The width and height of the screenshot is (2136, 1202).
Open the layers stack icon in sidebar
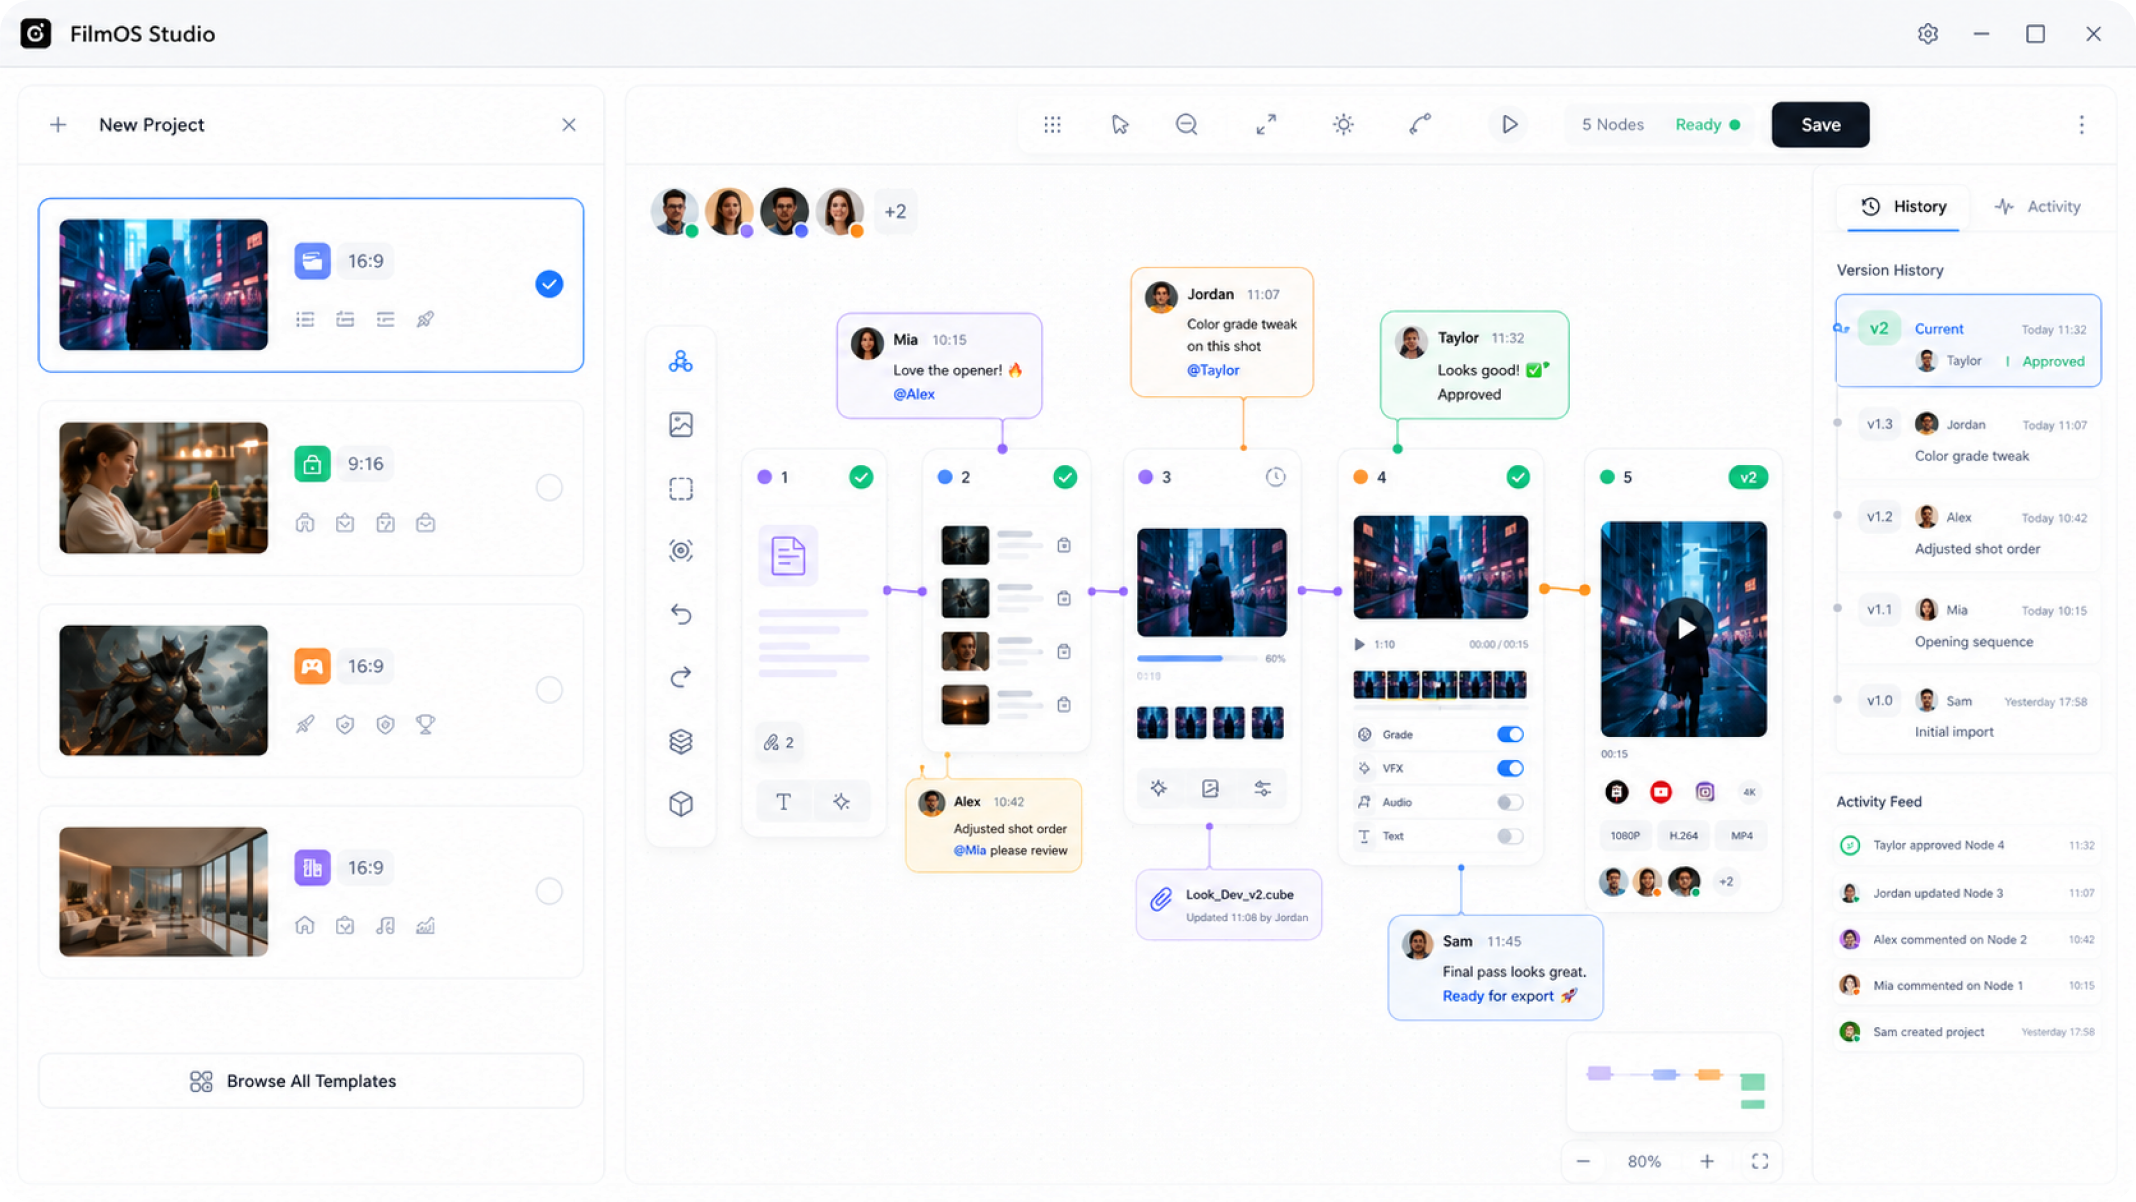681,741
